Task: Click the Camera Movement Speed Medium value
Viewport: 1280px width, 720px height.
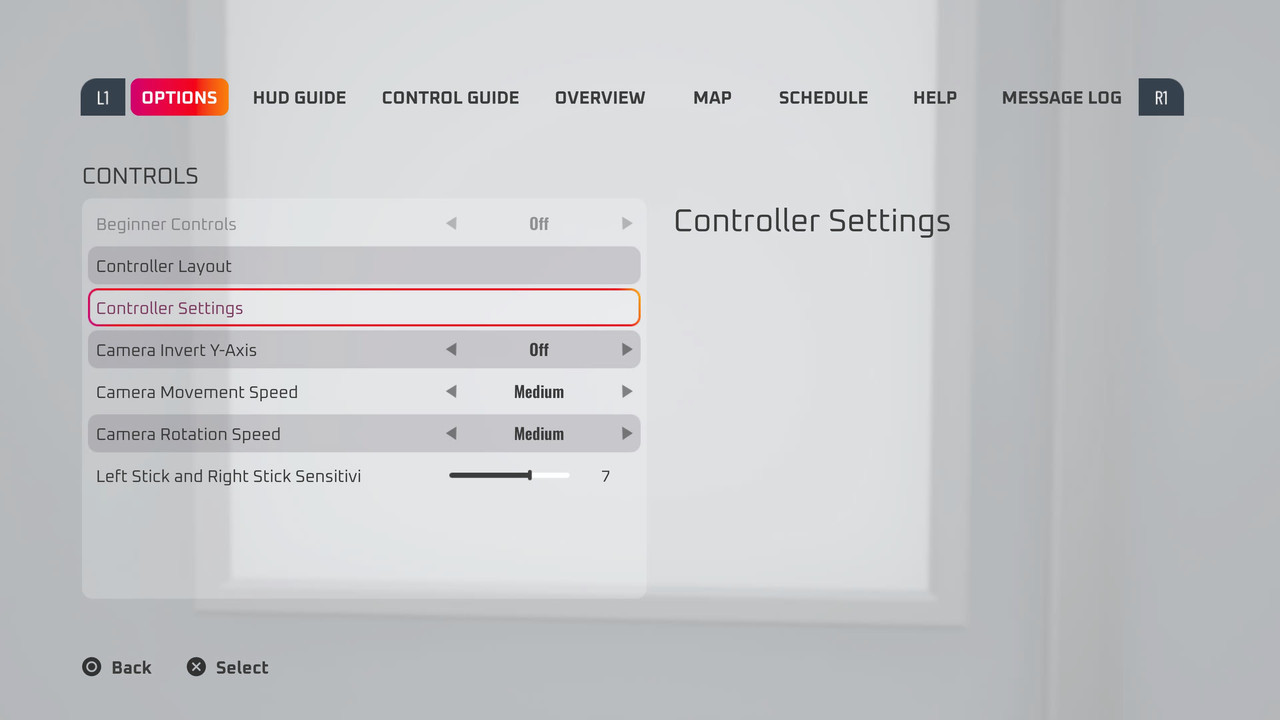Action: [539, 392]
